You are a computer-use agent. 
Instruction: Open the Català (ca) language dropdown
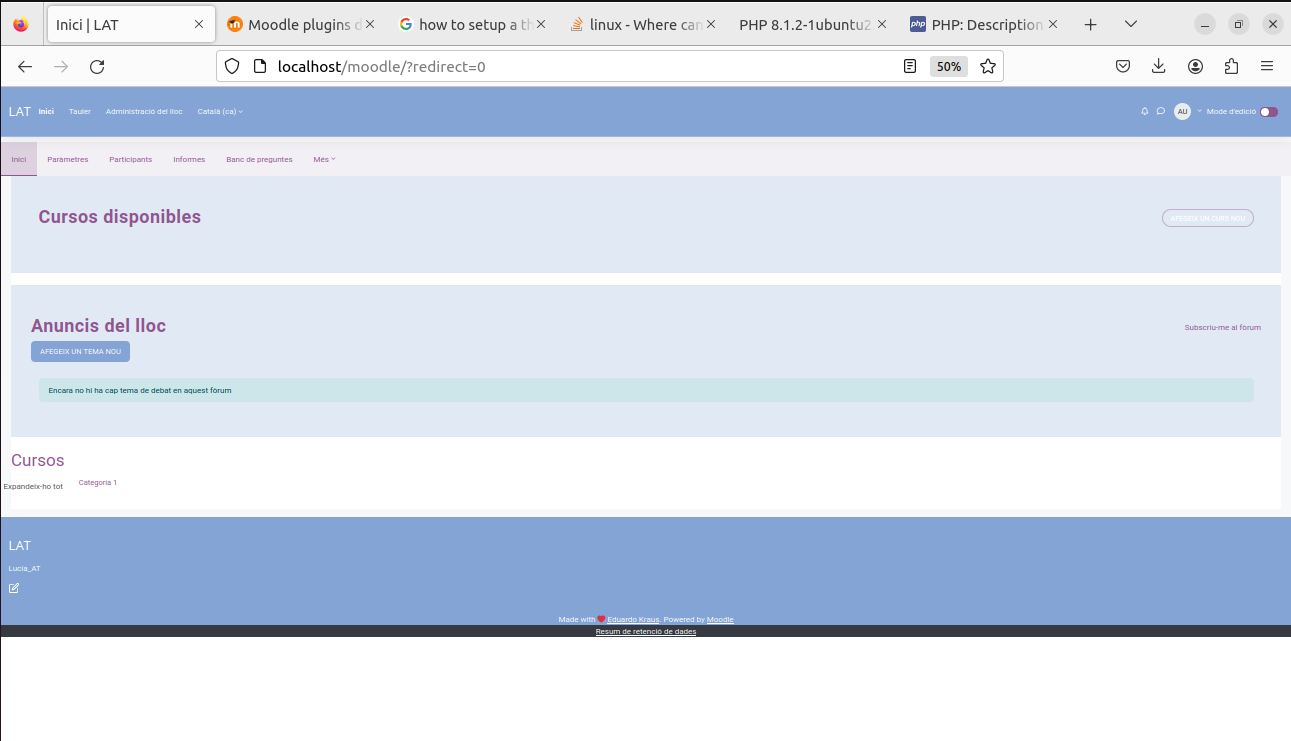[220, 111]
